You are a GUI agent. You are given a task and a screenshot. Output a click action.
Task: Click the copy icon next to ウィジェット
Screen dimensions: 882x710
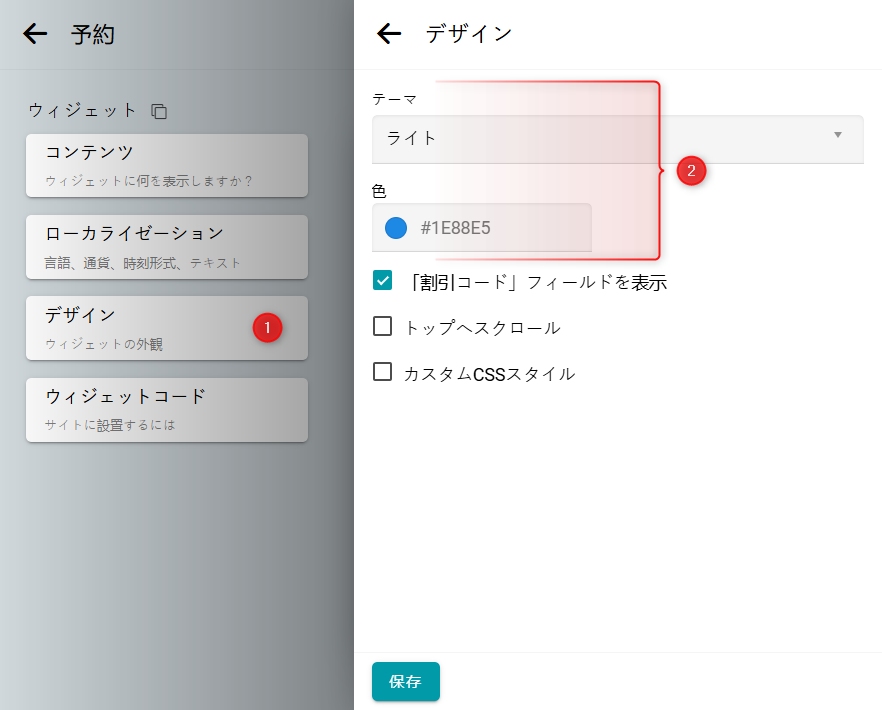click(x=159, y=111)
